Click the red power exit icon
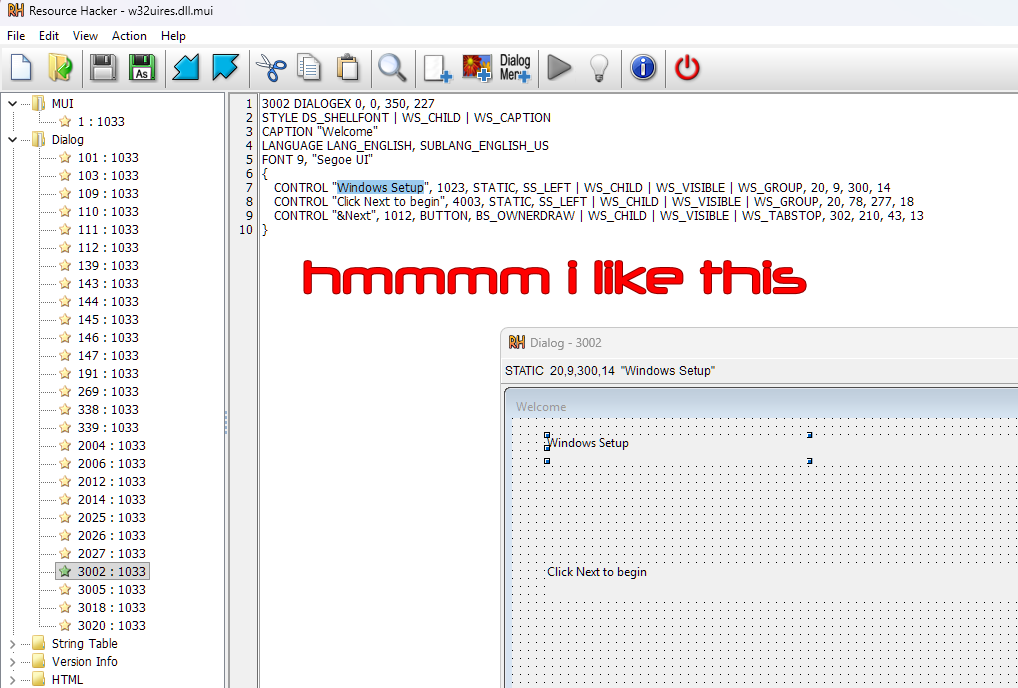Screen dimensions: 1018x688 coord(687,68)
